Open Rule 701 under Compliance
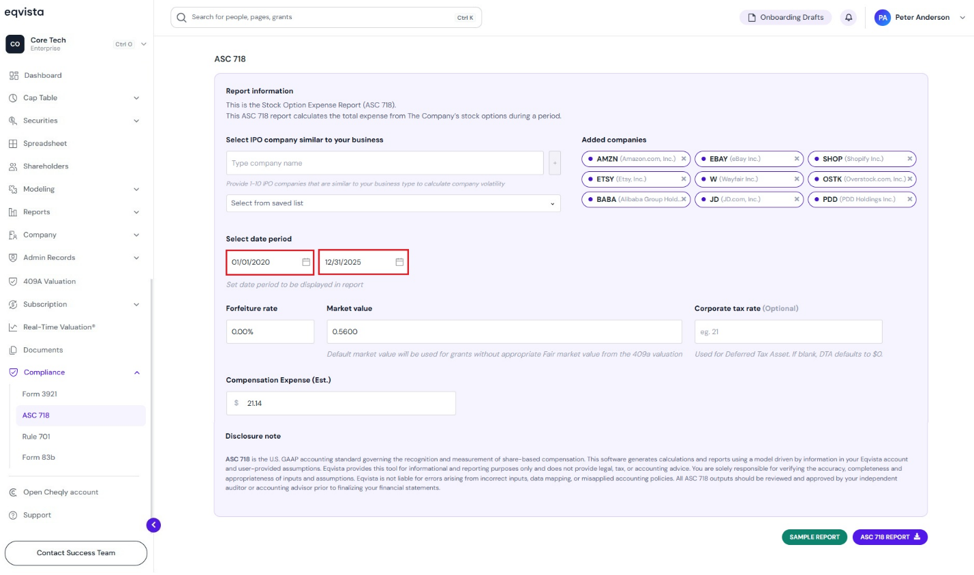Viewport: 974px width, 575px height. tap(36, 437)
